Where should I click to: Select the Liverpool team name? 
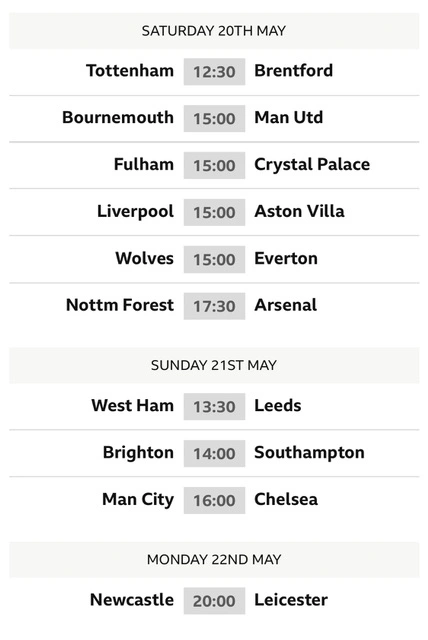pos(135,212)
